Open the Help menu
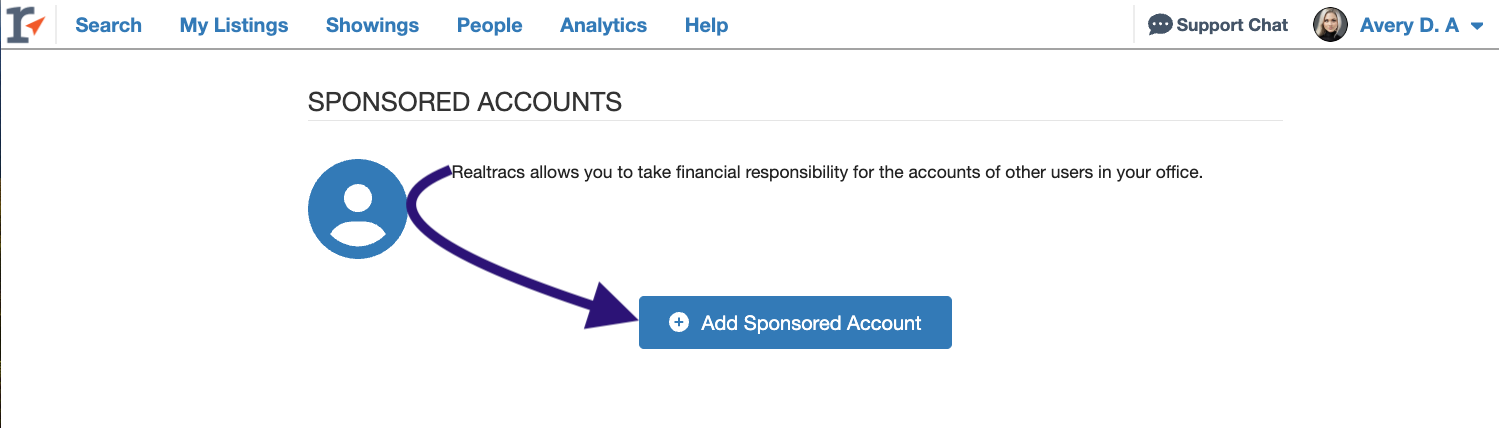 tap(706, 25)
